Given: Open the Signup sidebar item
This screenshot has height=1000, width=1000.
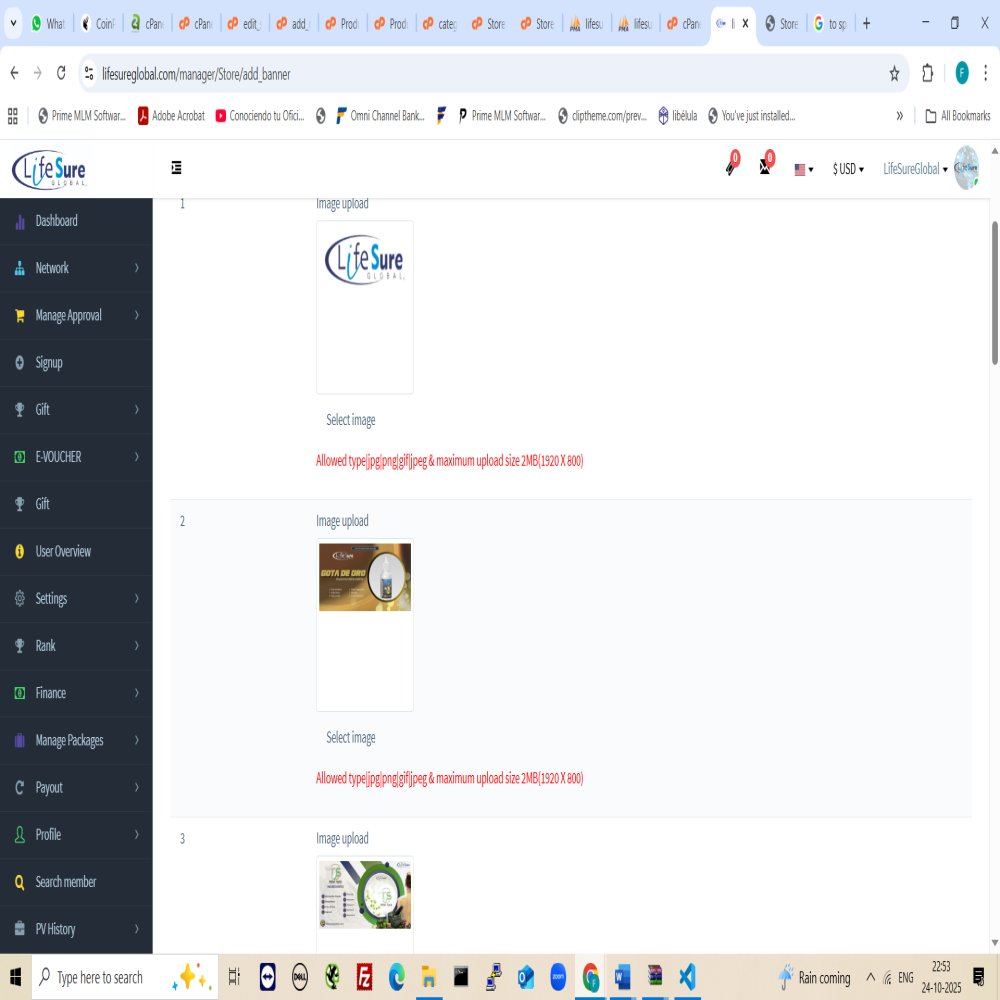Looking at the screenshot, I should point(49,363).
